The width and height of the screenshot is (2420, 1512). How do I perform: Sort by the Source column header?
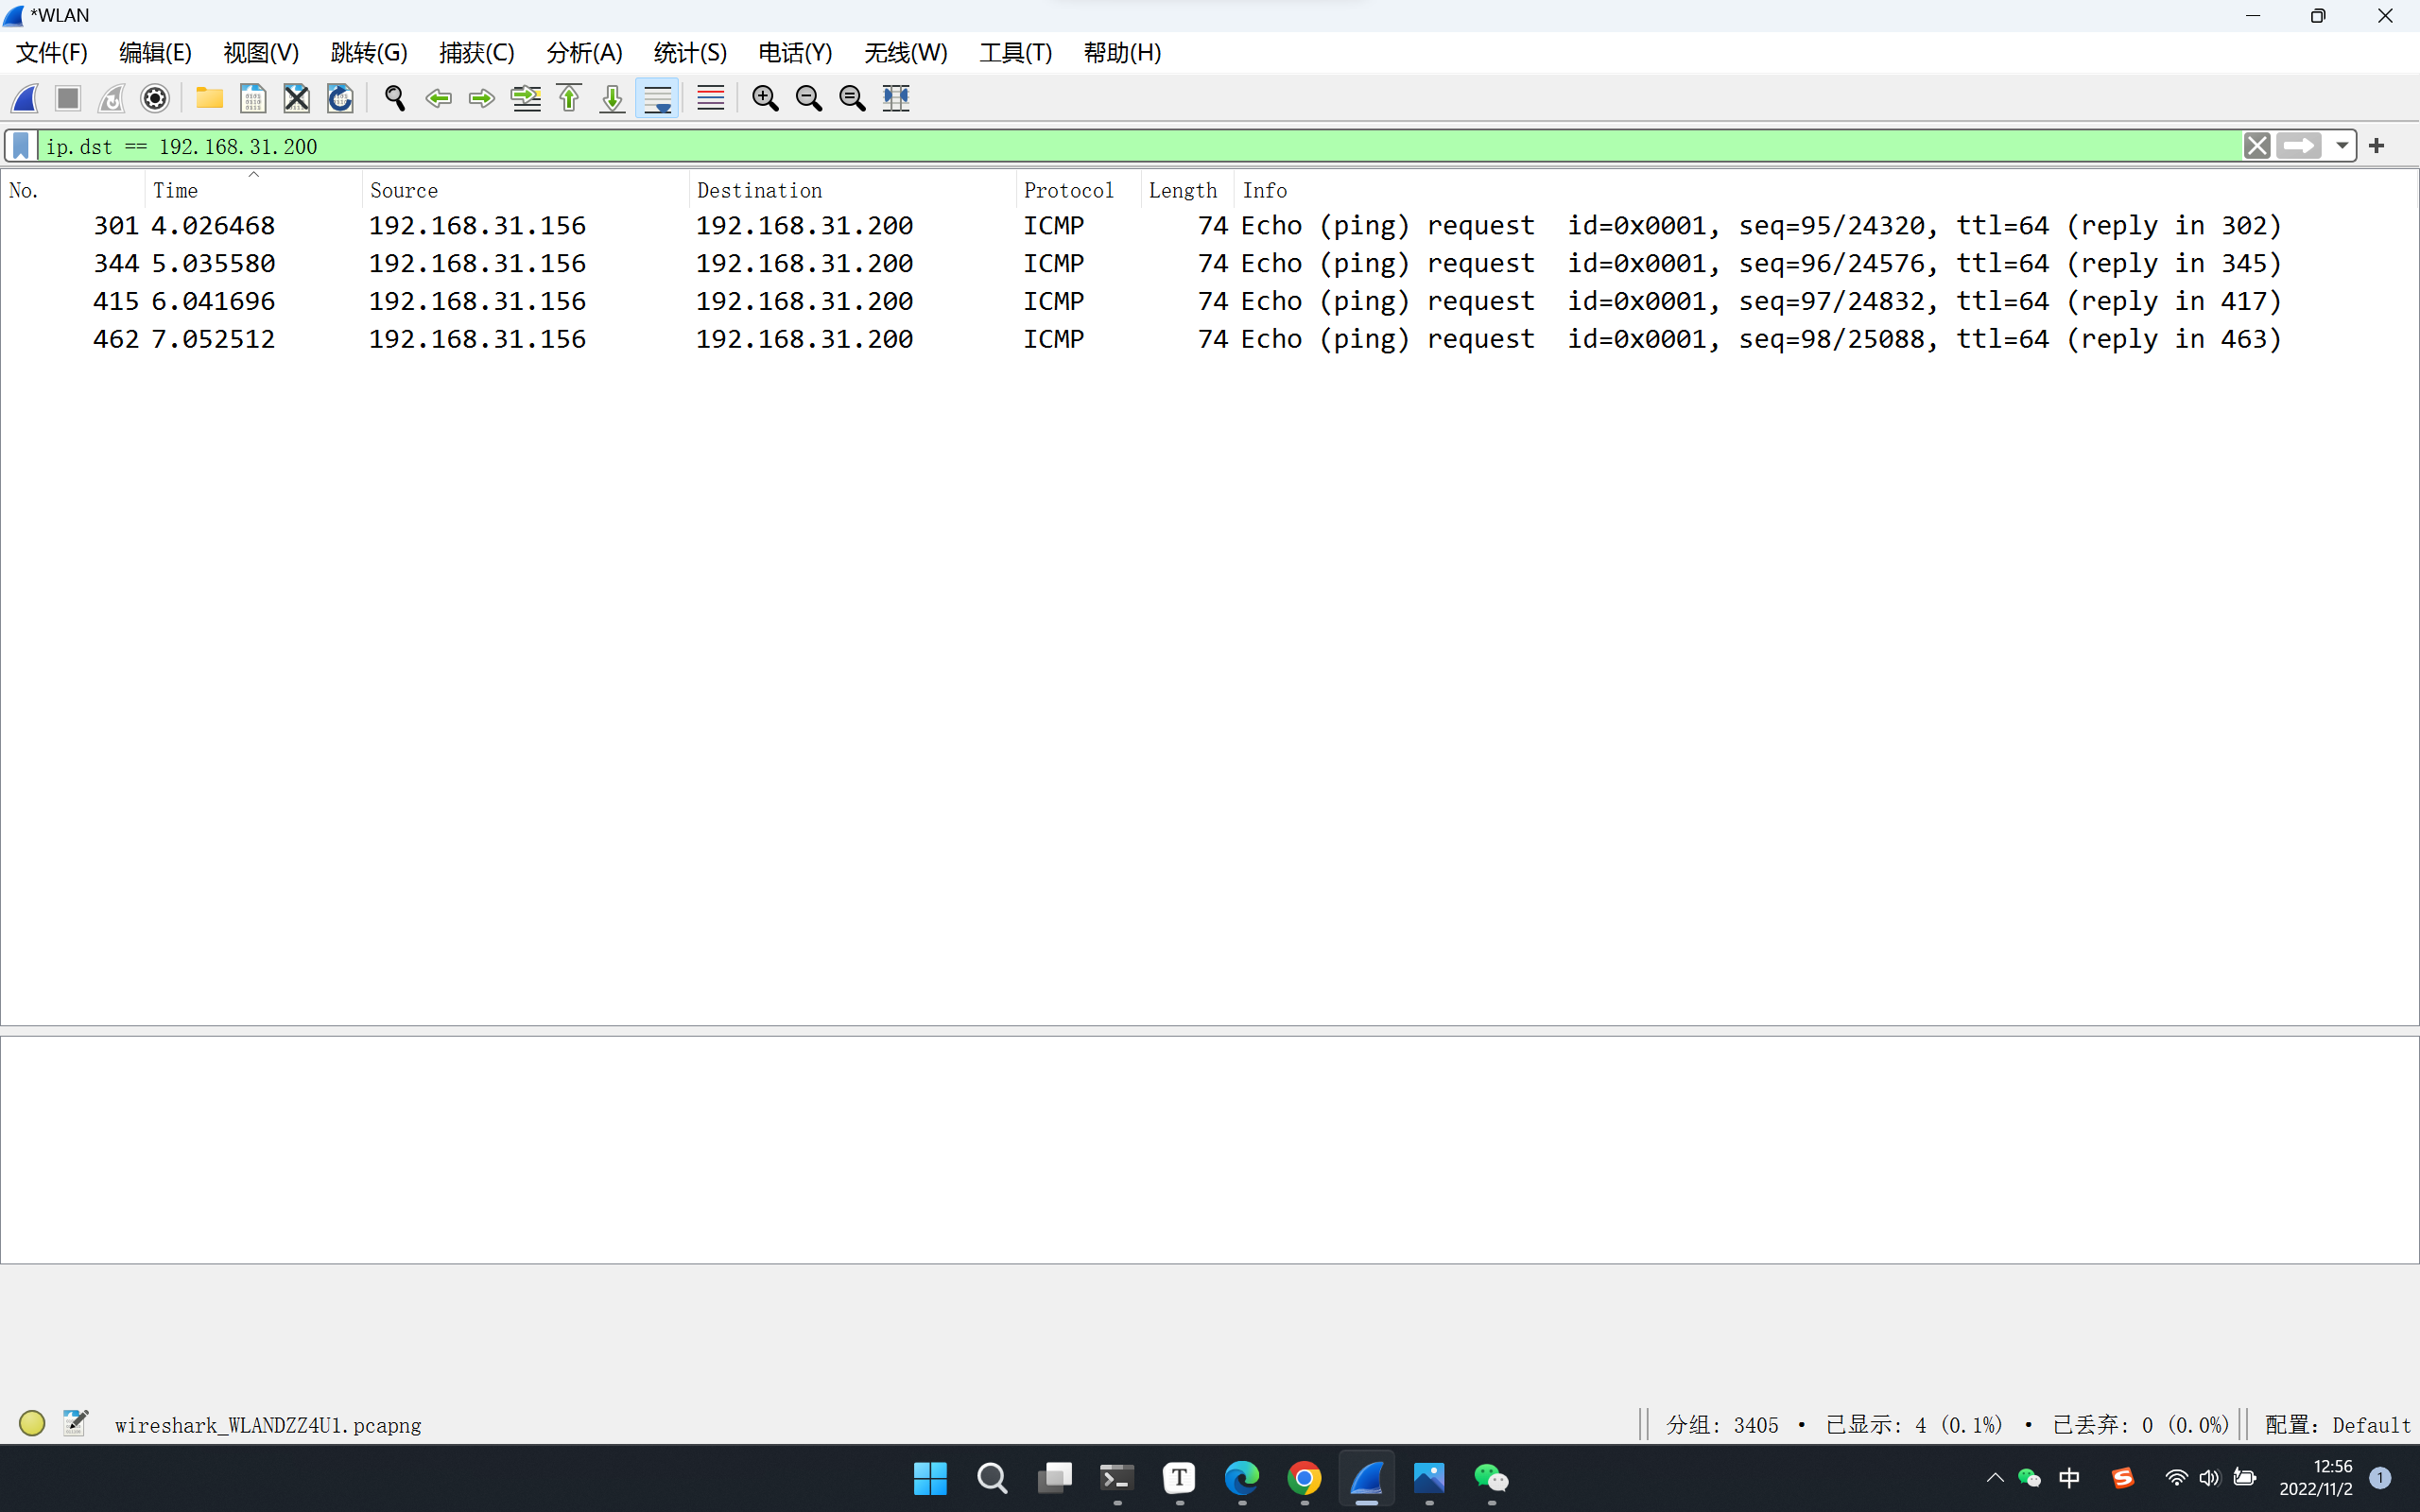pyautogui.click(x=525, y=190)
